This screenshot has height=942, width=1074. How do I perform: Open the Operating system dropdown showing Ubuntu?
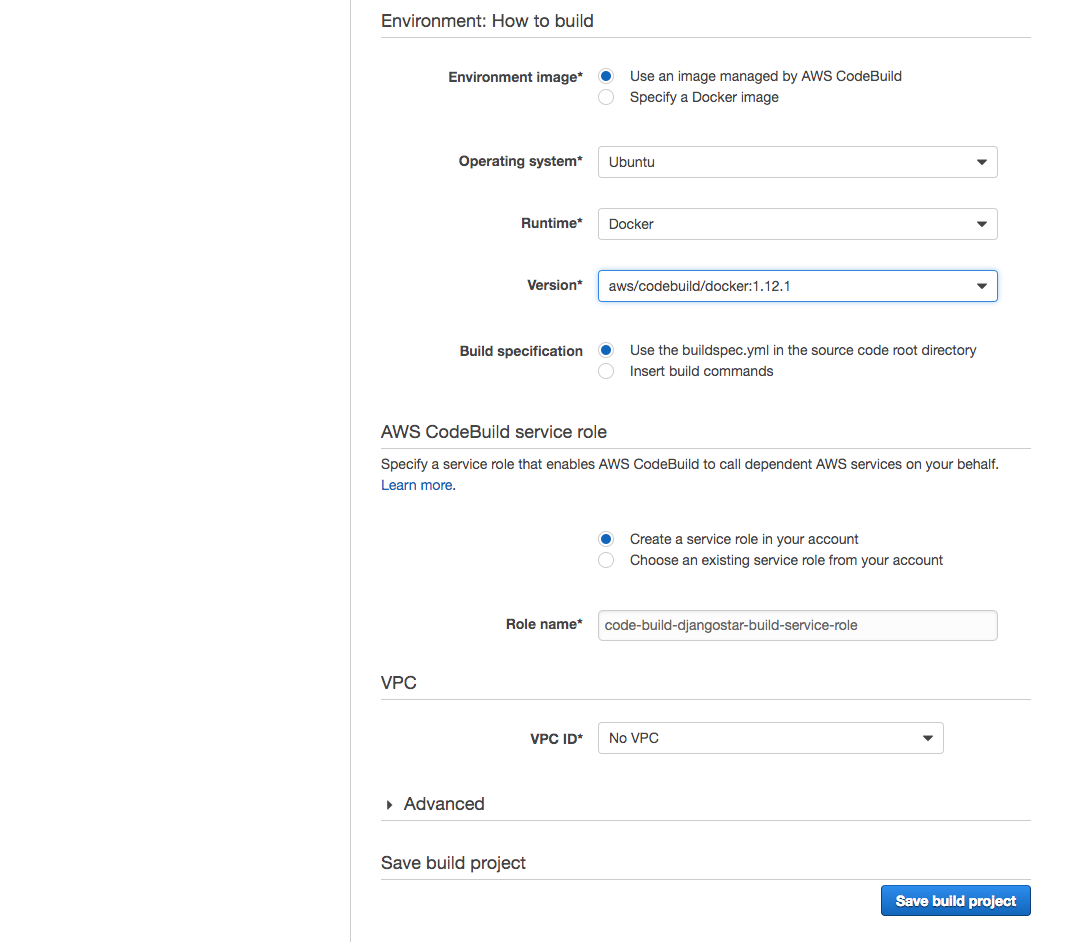(x=797, y=162)
